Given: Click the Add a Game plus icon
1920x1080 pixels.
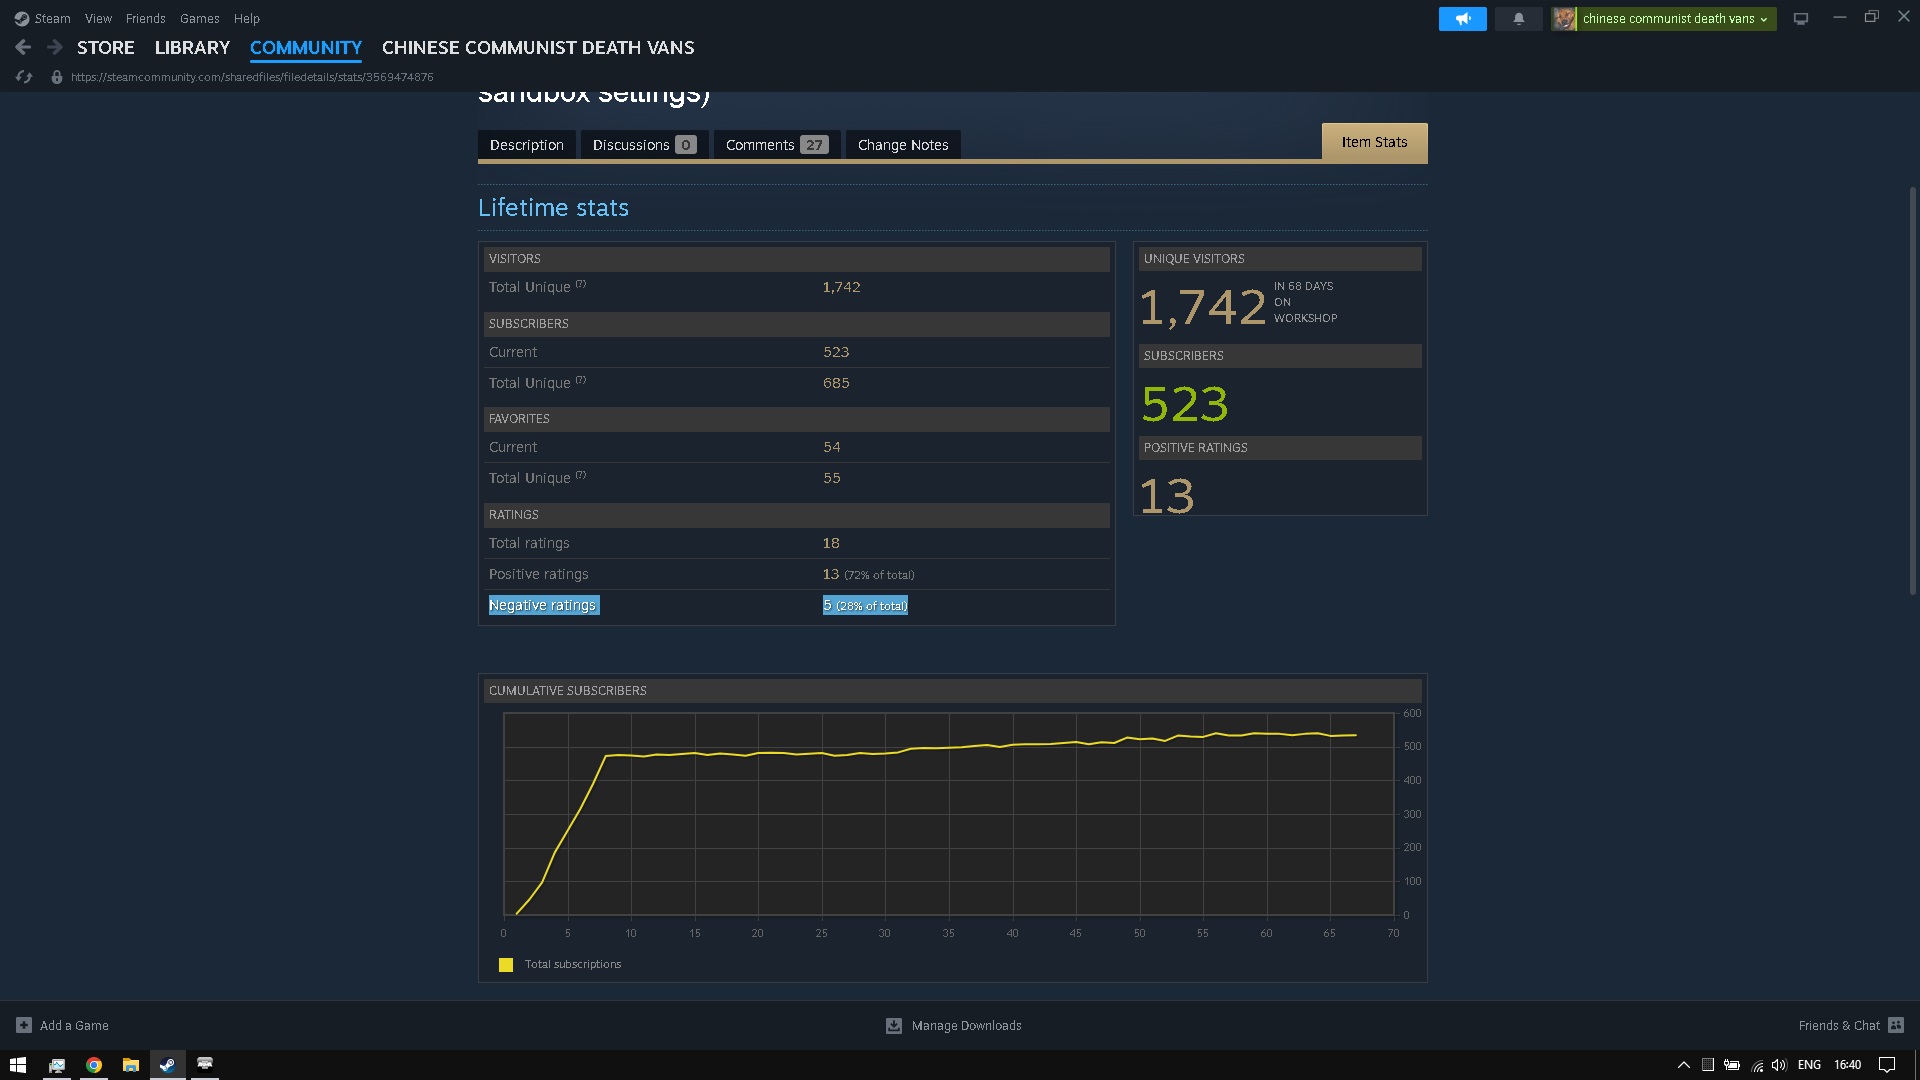Looking at the screenshot, I should (24, 1025).
